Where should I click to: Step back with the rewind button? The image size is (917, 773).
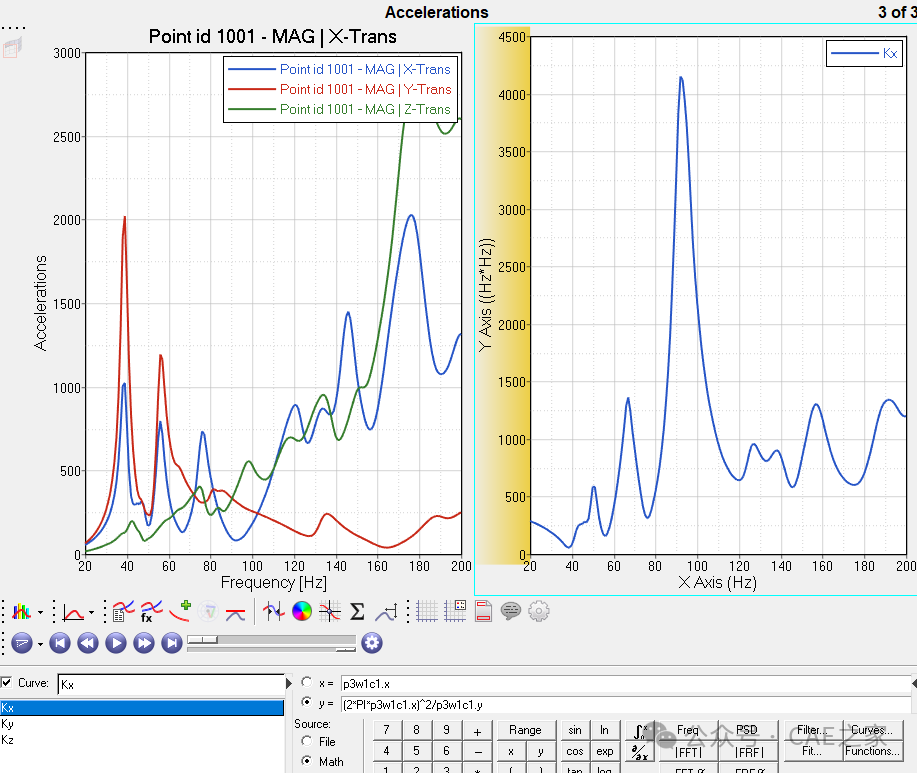(x=88, y=643)
